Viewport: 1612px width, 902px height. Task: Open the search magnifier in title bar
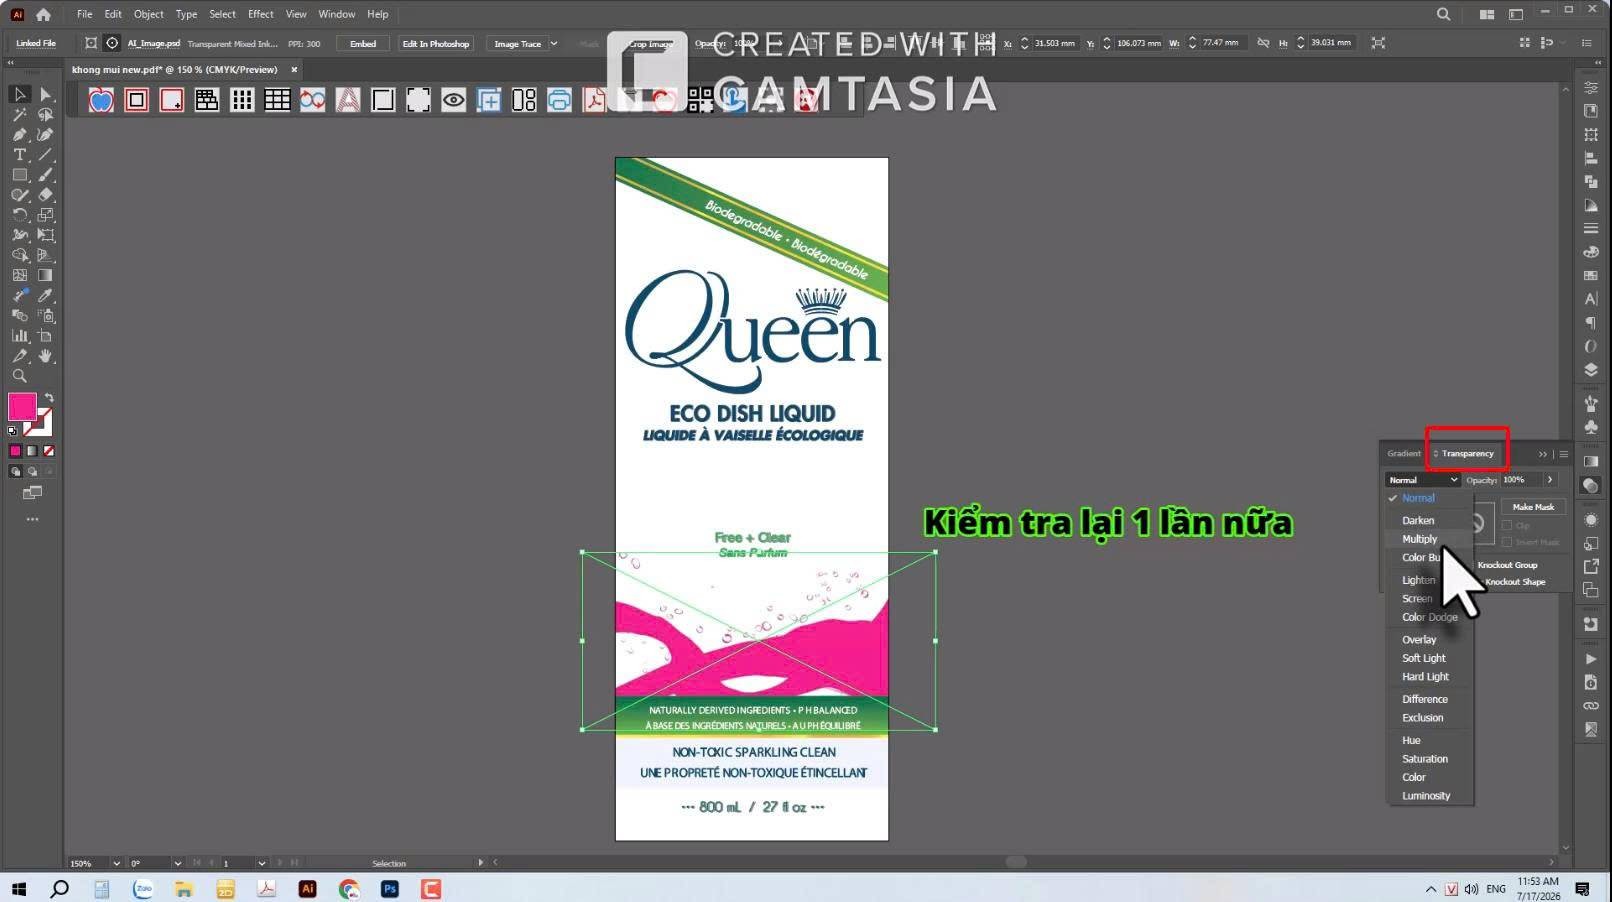(x=1443, y=14)
